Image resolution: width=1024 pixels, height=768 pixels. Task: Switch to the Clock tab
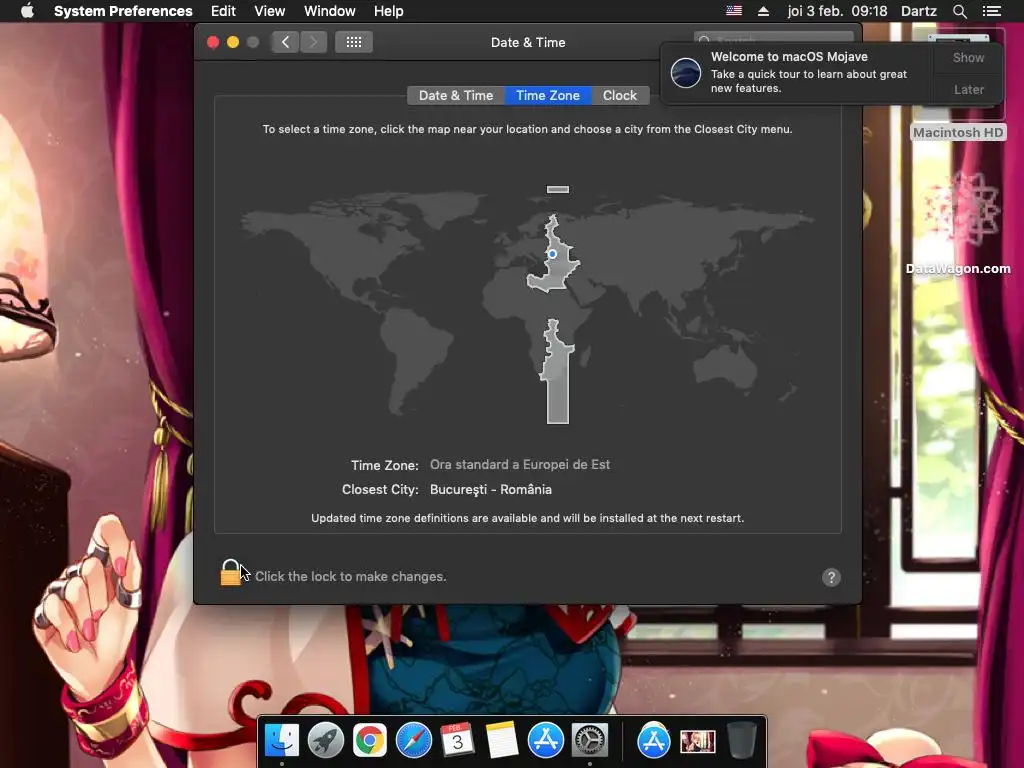pos(620,95)
